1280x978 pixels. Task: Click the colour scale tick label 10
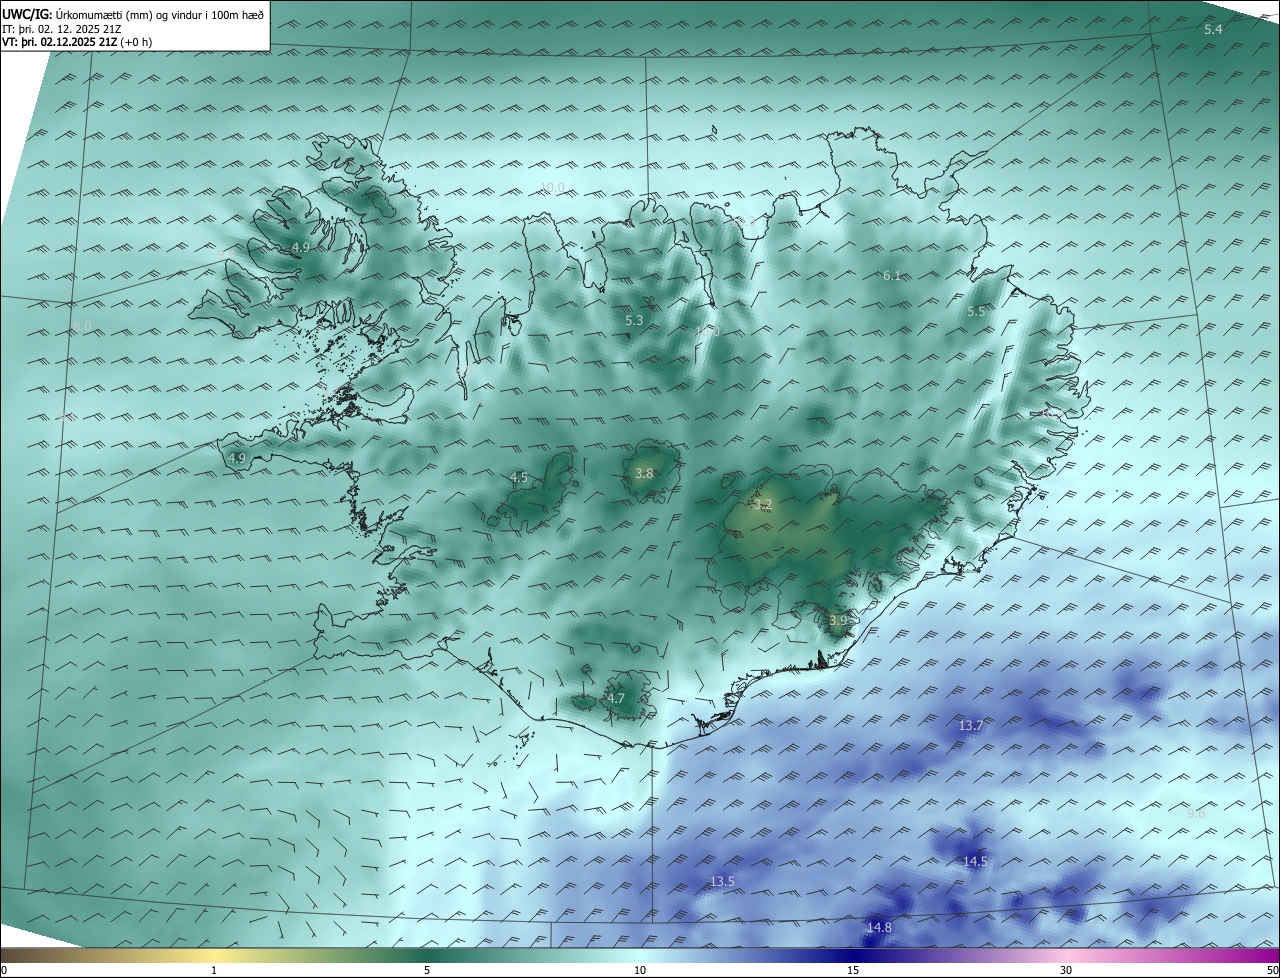(x=640, y=970)
